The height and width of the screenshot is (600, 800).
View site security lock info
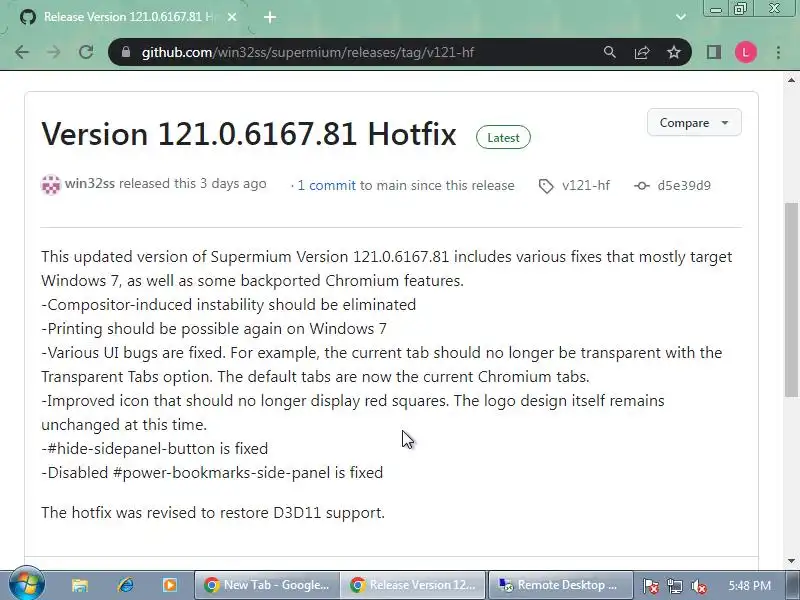pyautogui.click(x=126, y=52)
